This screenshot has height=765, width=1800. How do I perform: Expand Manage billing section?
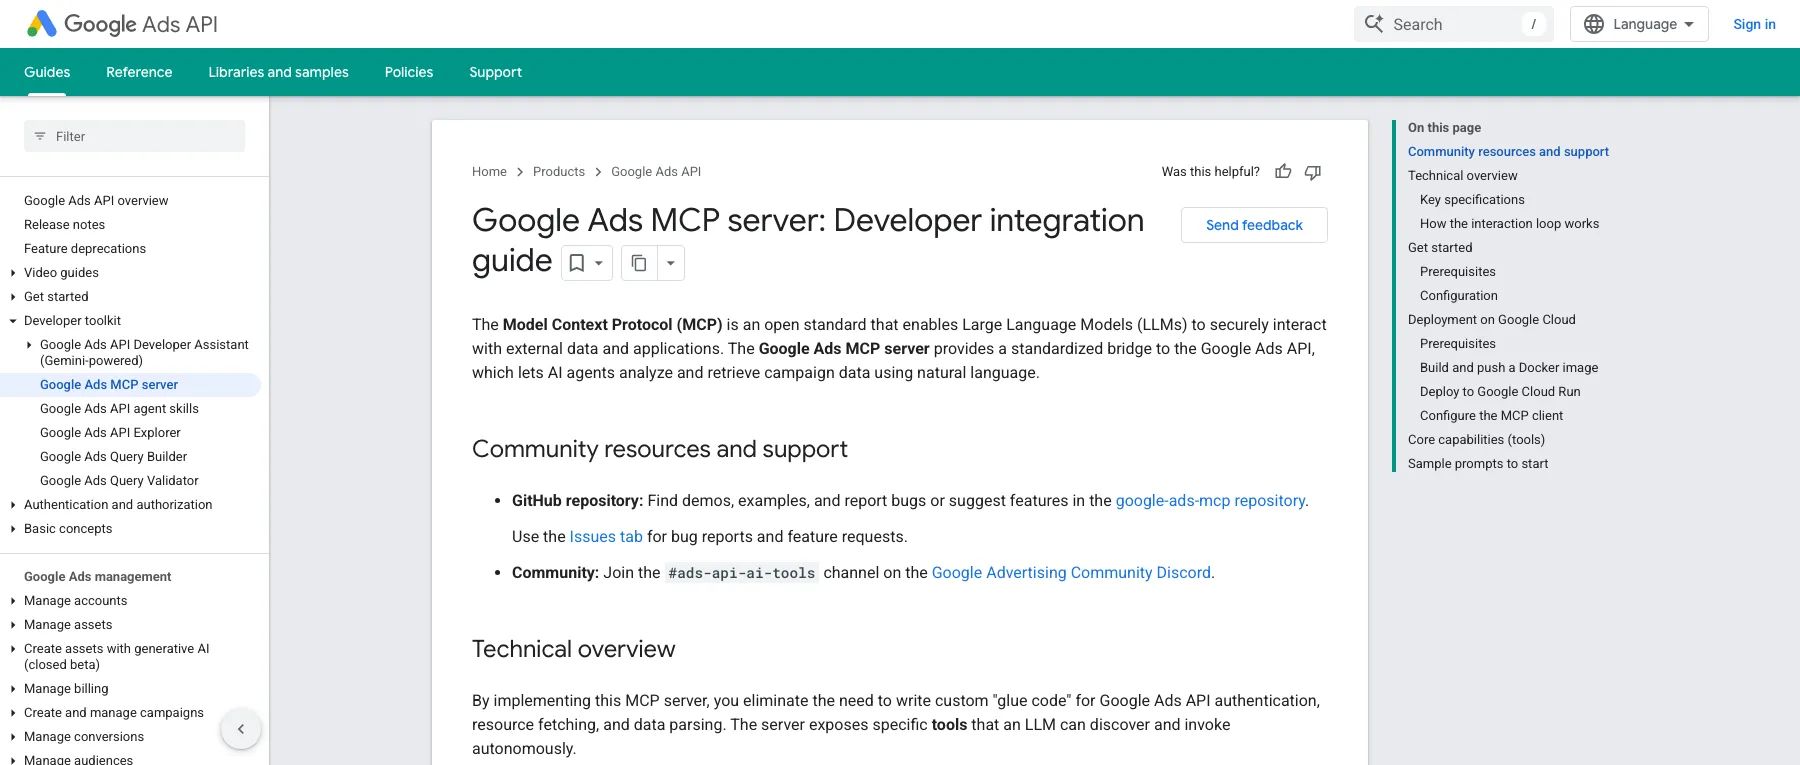coord(13,688)
